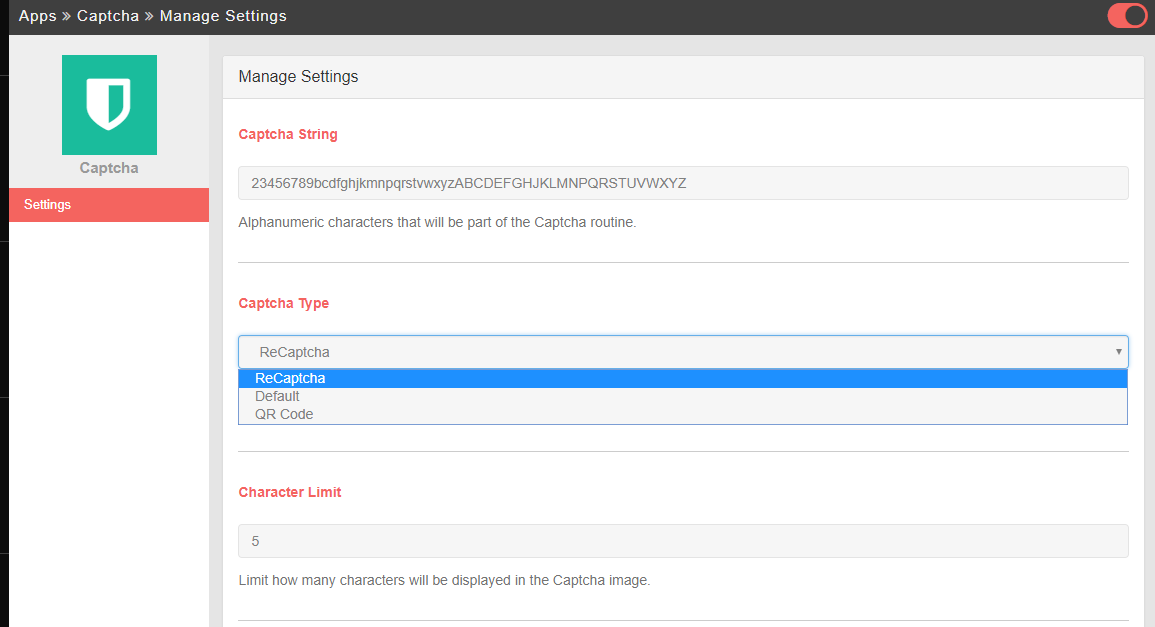Screen dimensions: 1155x627
Task: Click the Captcha name under the logo
Action: coord(109,168)
